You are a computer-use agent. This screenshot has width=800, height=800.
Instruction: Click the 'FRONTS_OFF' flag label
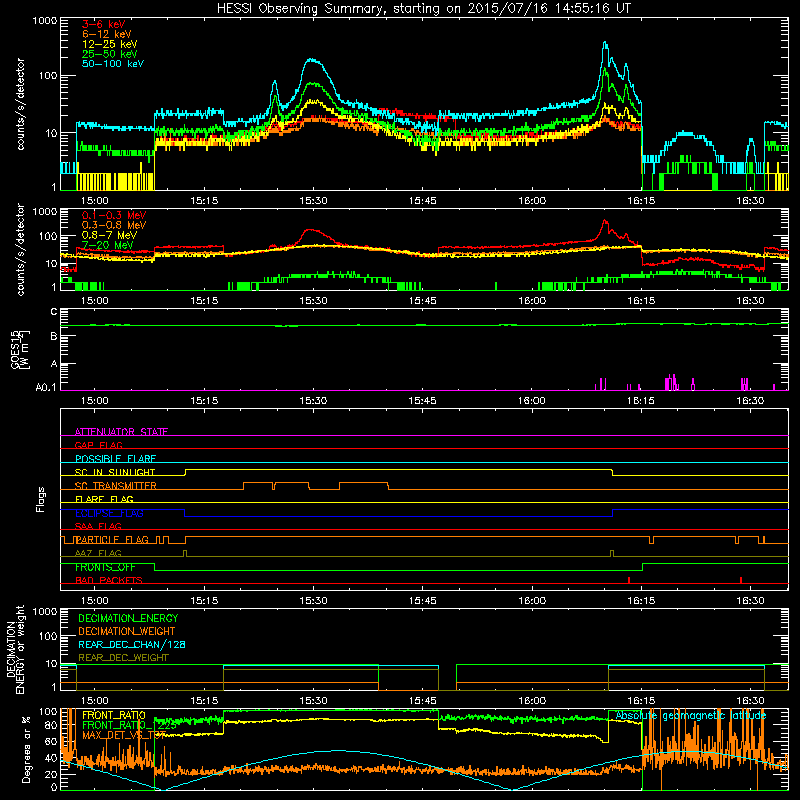105,567
